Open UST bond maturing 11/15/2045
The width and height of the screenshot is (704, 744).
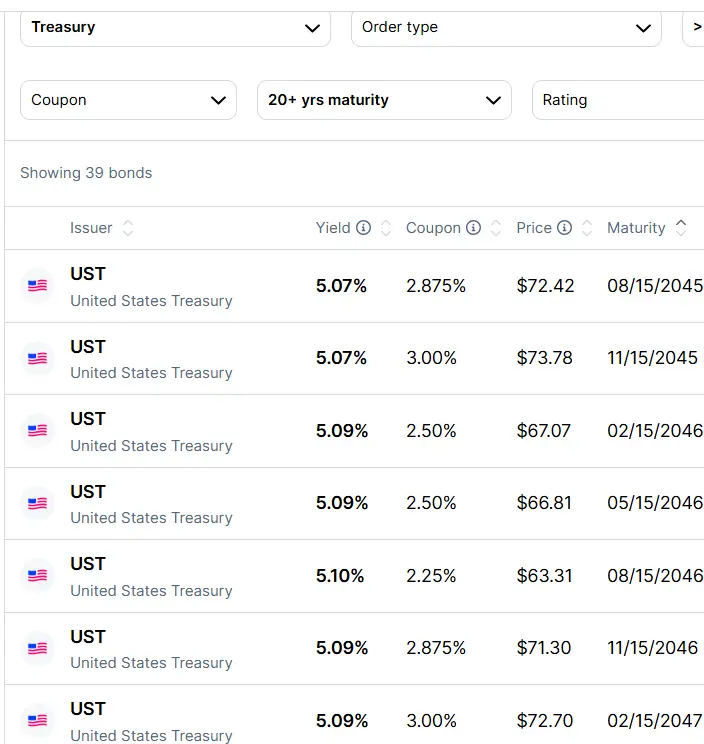(354, 359)
